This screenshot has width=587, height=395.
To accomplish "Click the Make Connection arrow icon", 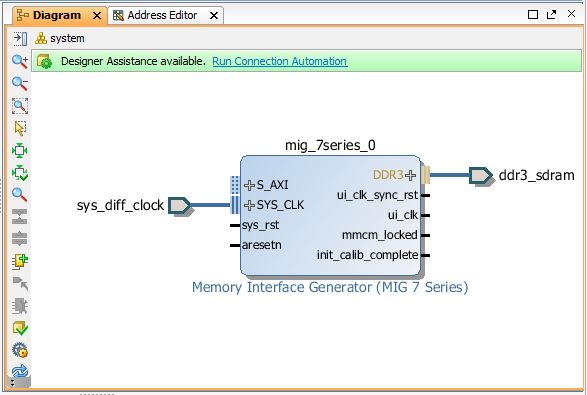I will (20, 284).
